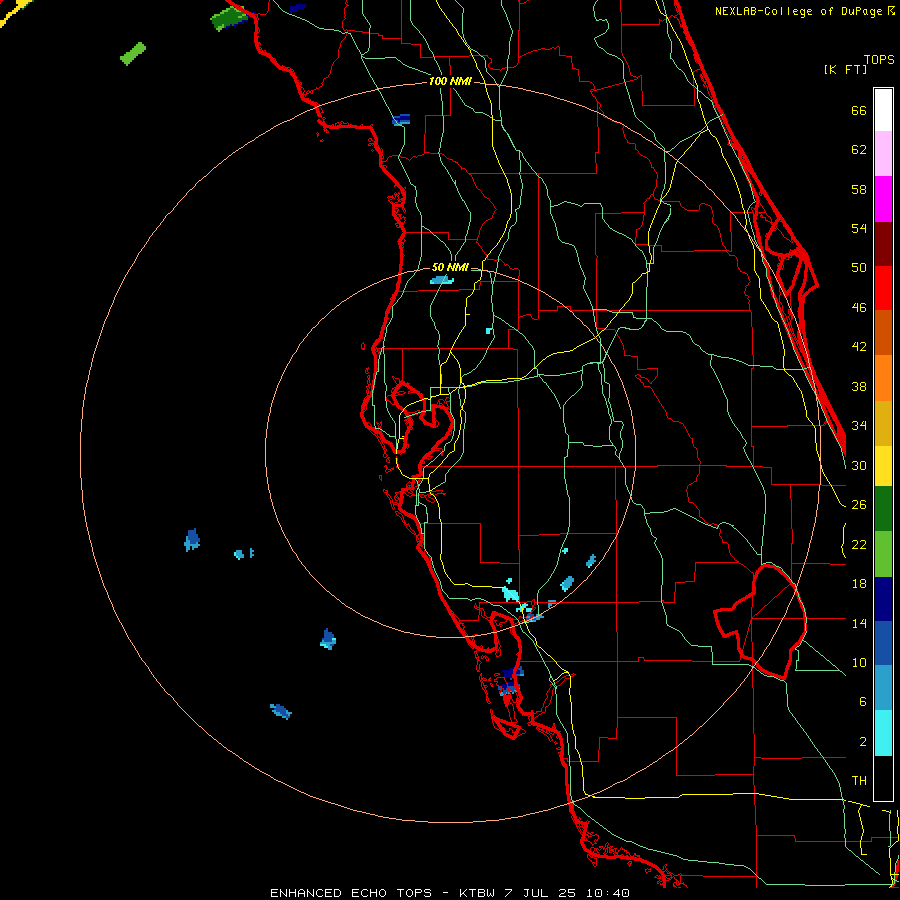Click the dark orange legend swatch
Image resolution: width=900 pixels, height=900 pixels.
pyautogui.click(x=883, y=333)
